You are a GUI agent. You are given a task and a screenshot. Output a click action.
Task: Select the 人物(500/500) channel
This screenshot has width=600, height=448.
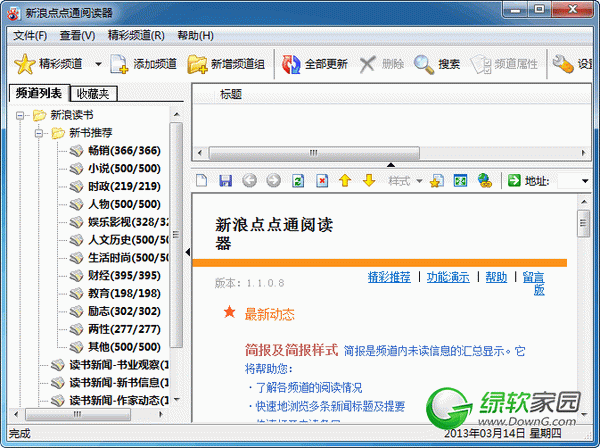pyautogui.click(x=124, y=204)
